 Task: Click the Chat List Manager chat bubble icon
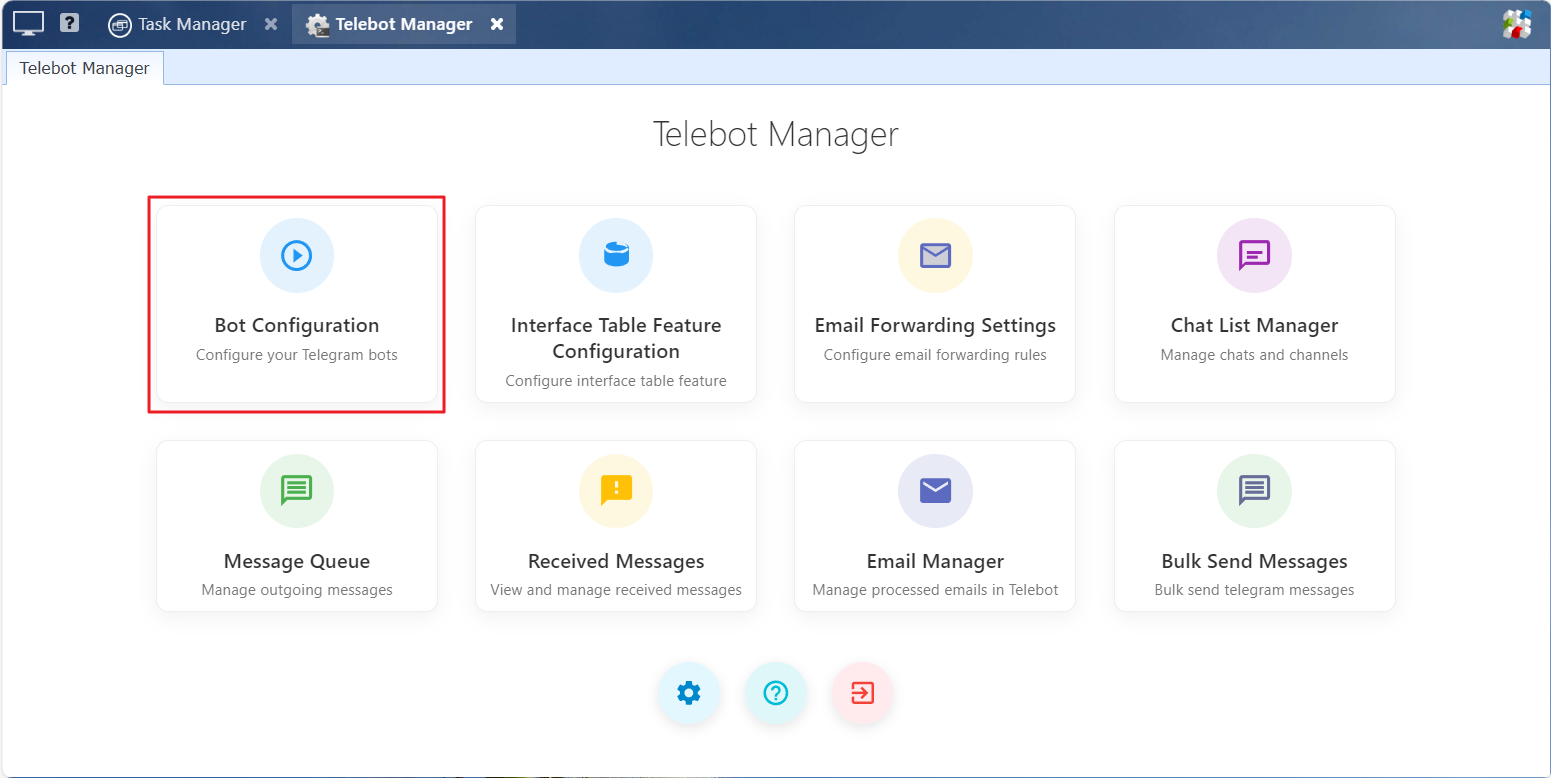click(1254, 256)
